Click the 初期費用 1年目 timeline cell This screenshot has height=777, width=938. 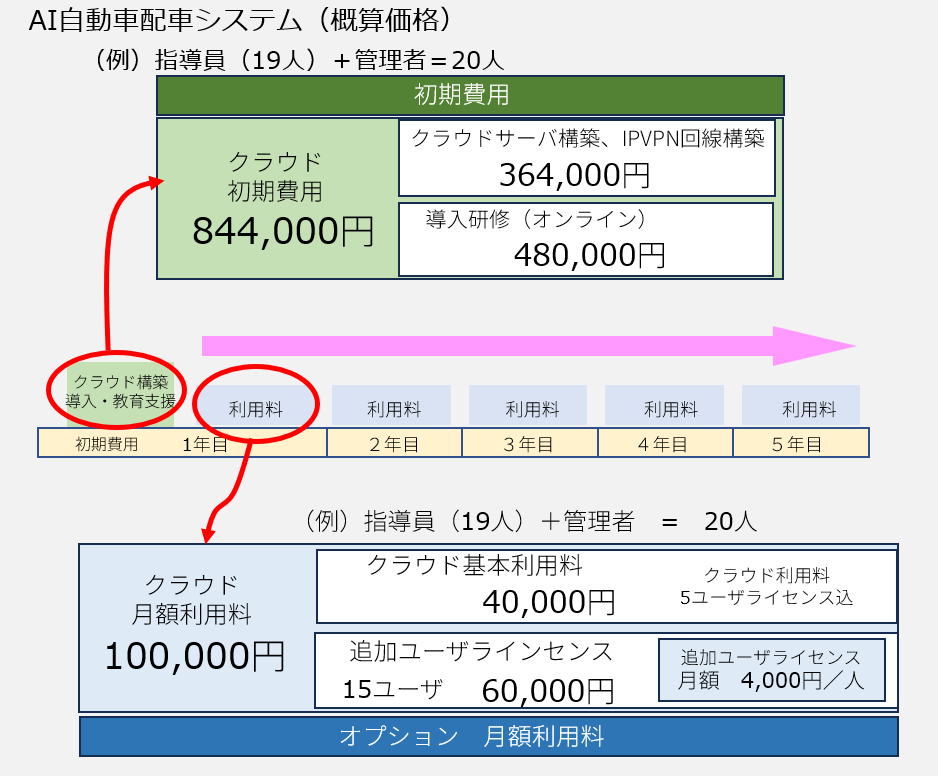pyautogui.click(x=182, y=443)
